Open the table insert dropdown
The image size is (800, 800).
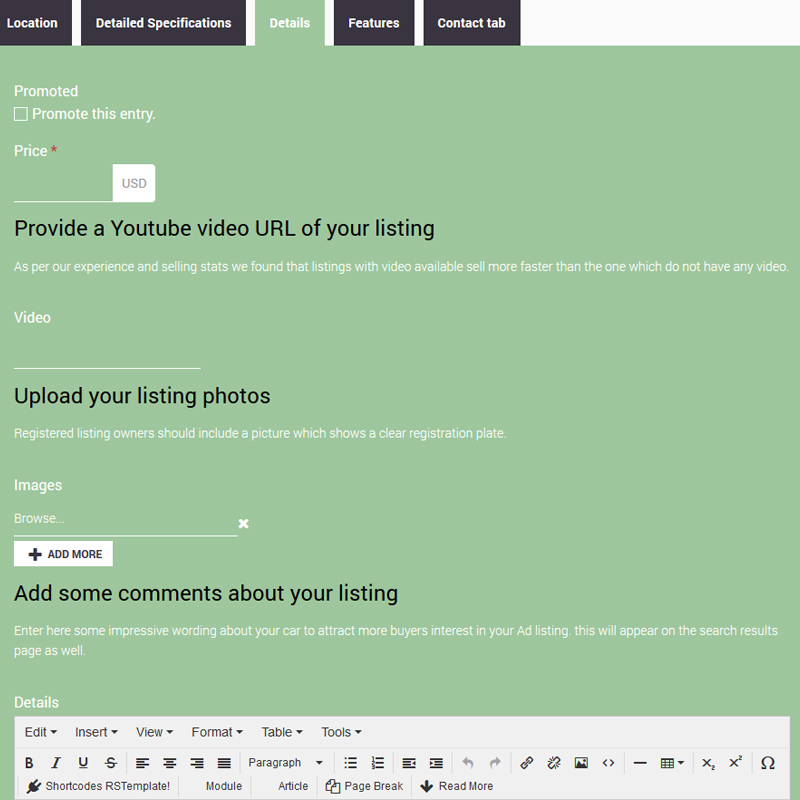pyautogui.click(x=671, y=763)
